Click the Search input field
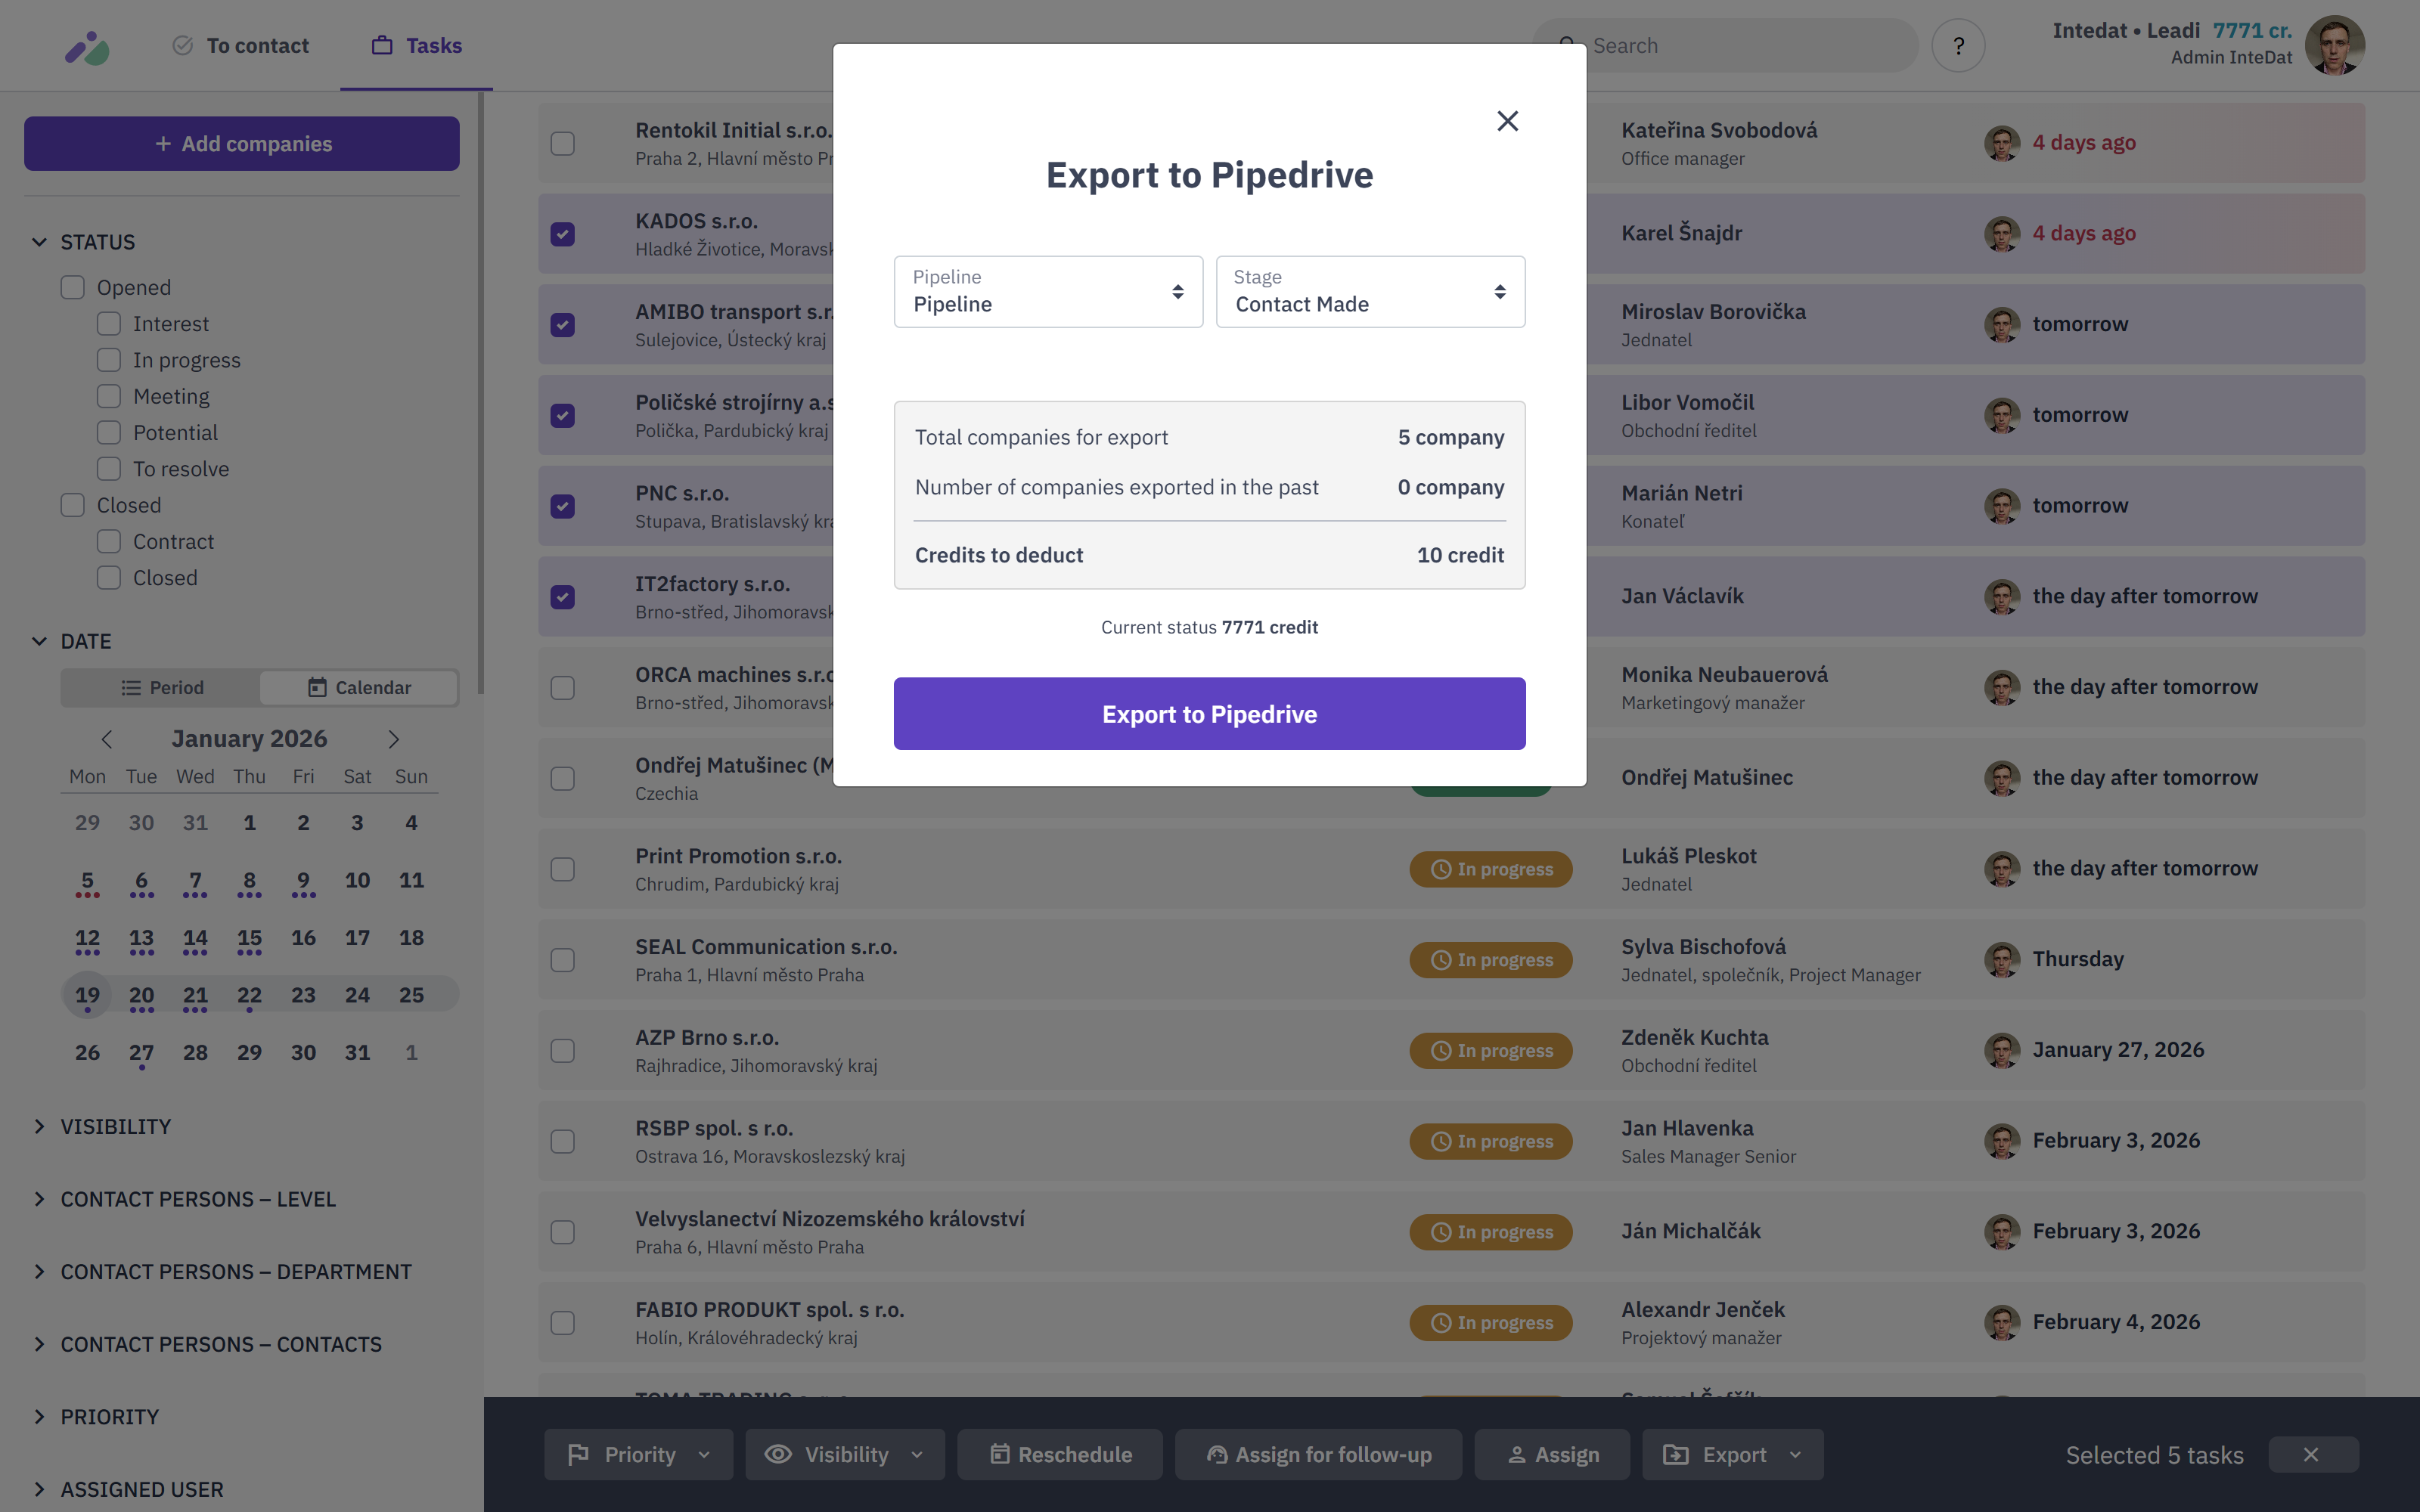 coord(1740,46)
